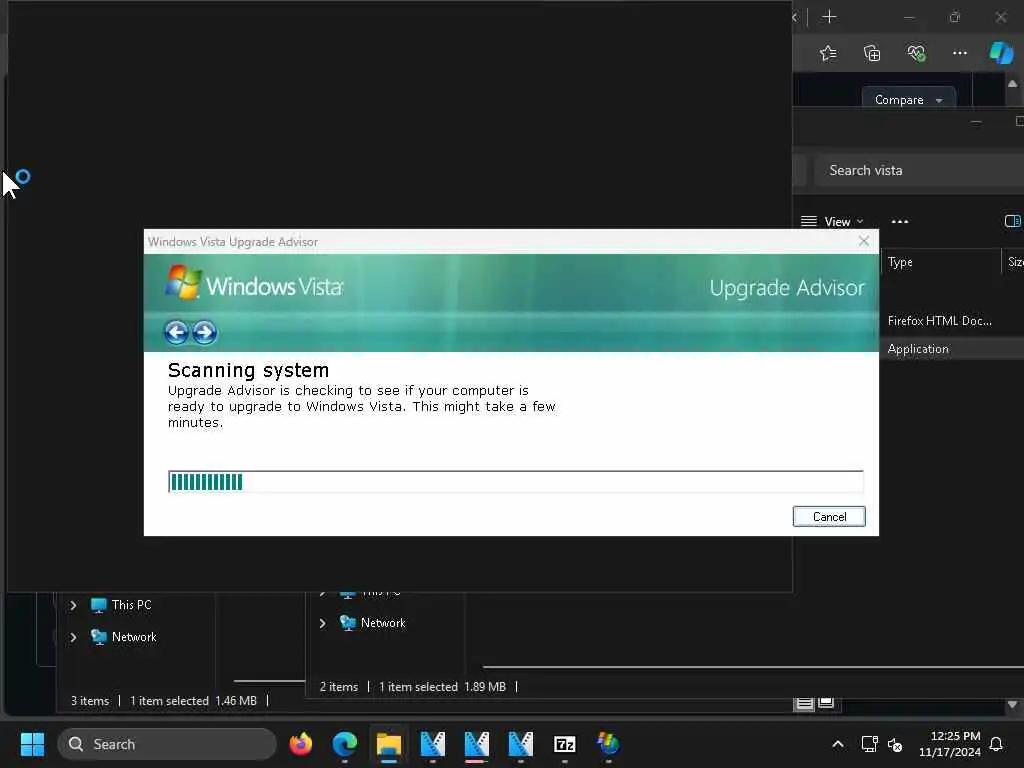This screenshot has height=768, width=1024.
Task: Open the notifications bell
Action: [997, 744]
